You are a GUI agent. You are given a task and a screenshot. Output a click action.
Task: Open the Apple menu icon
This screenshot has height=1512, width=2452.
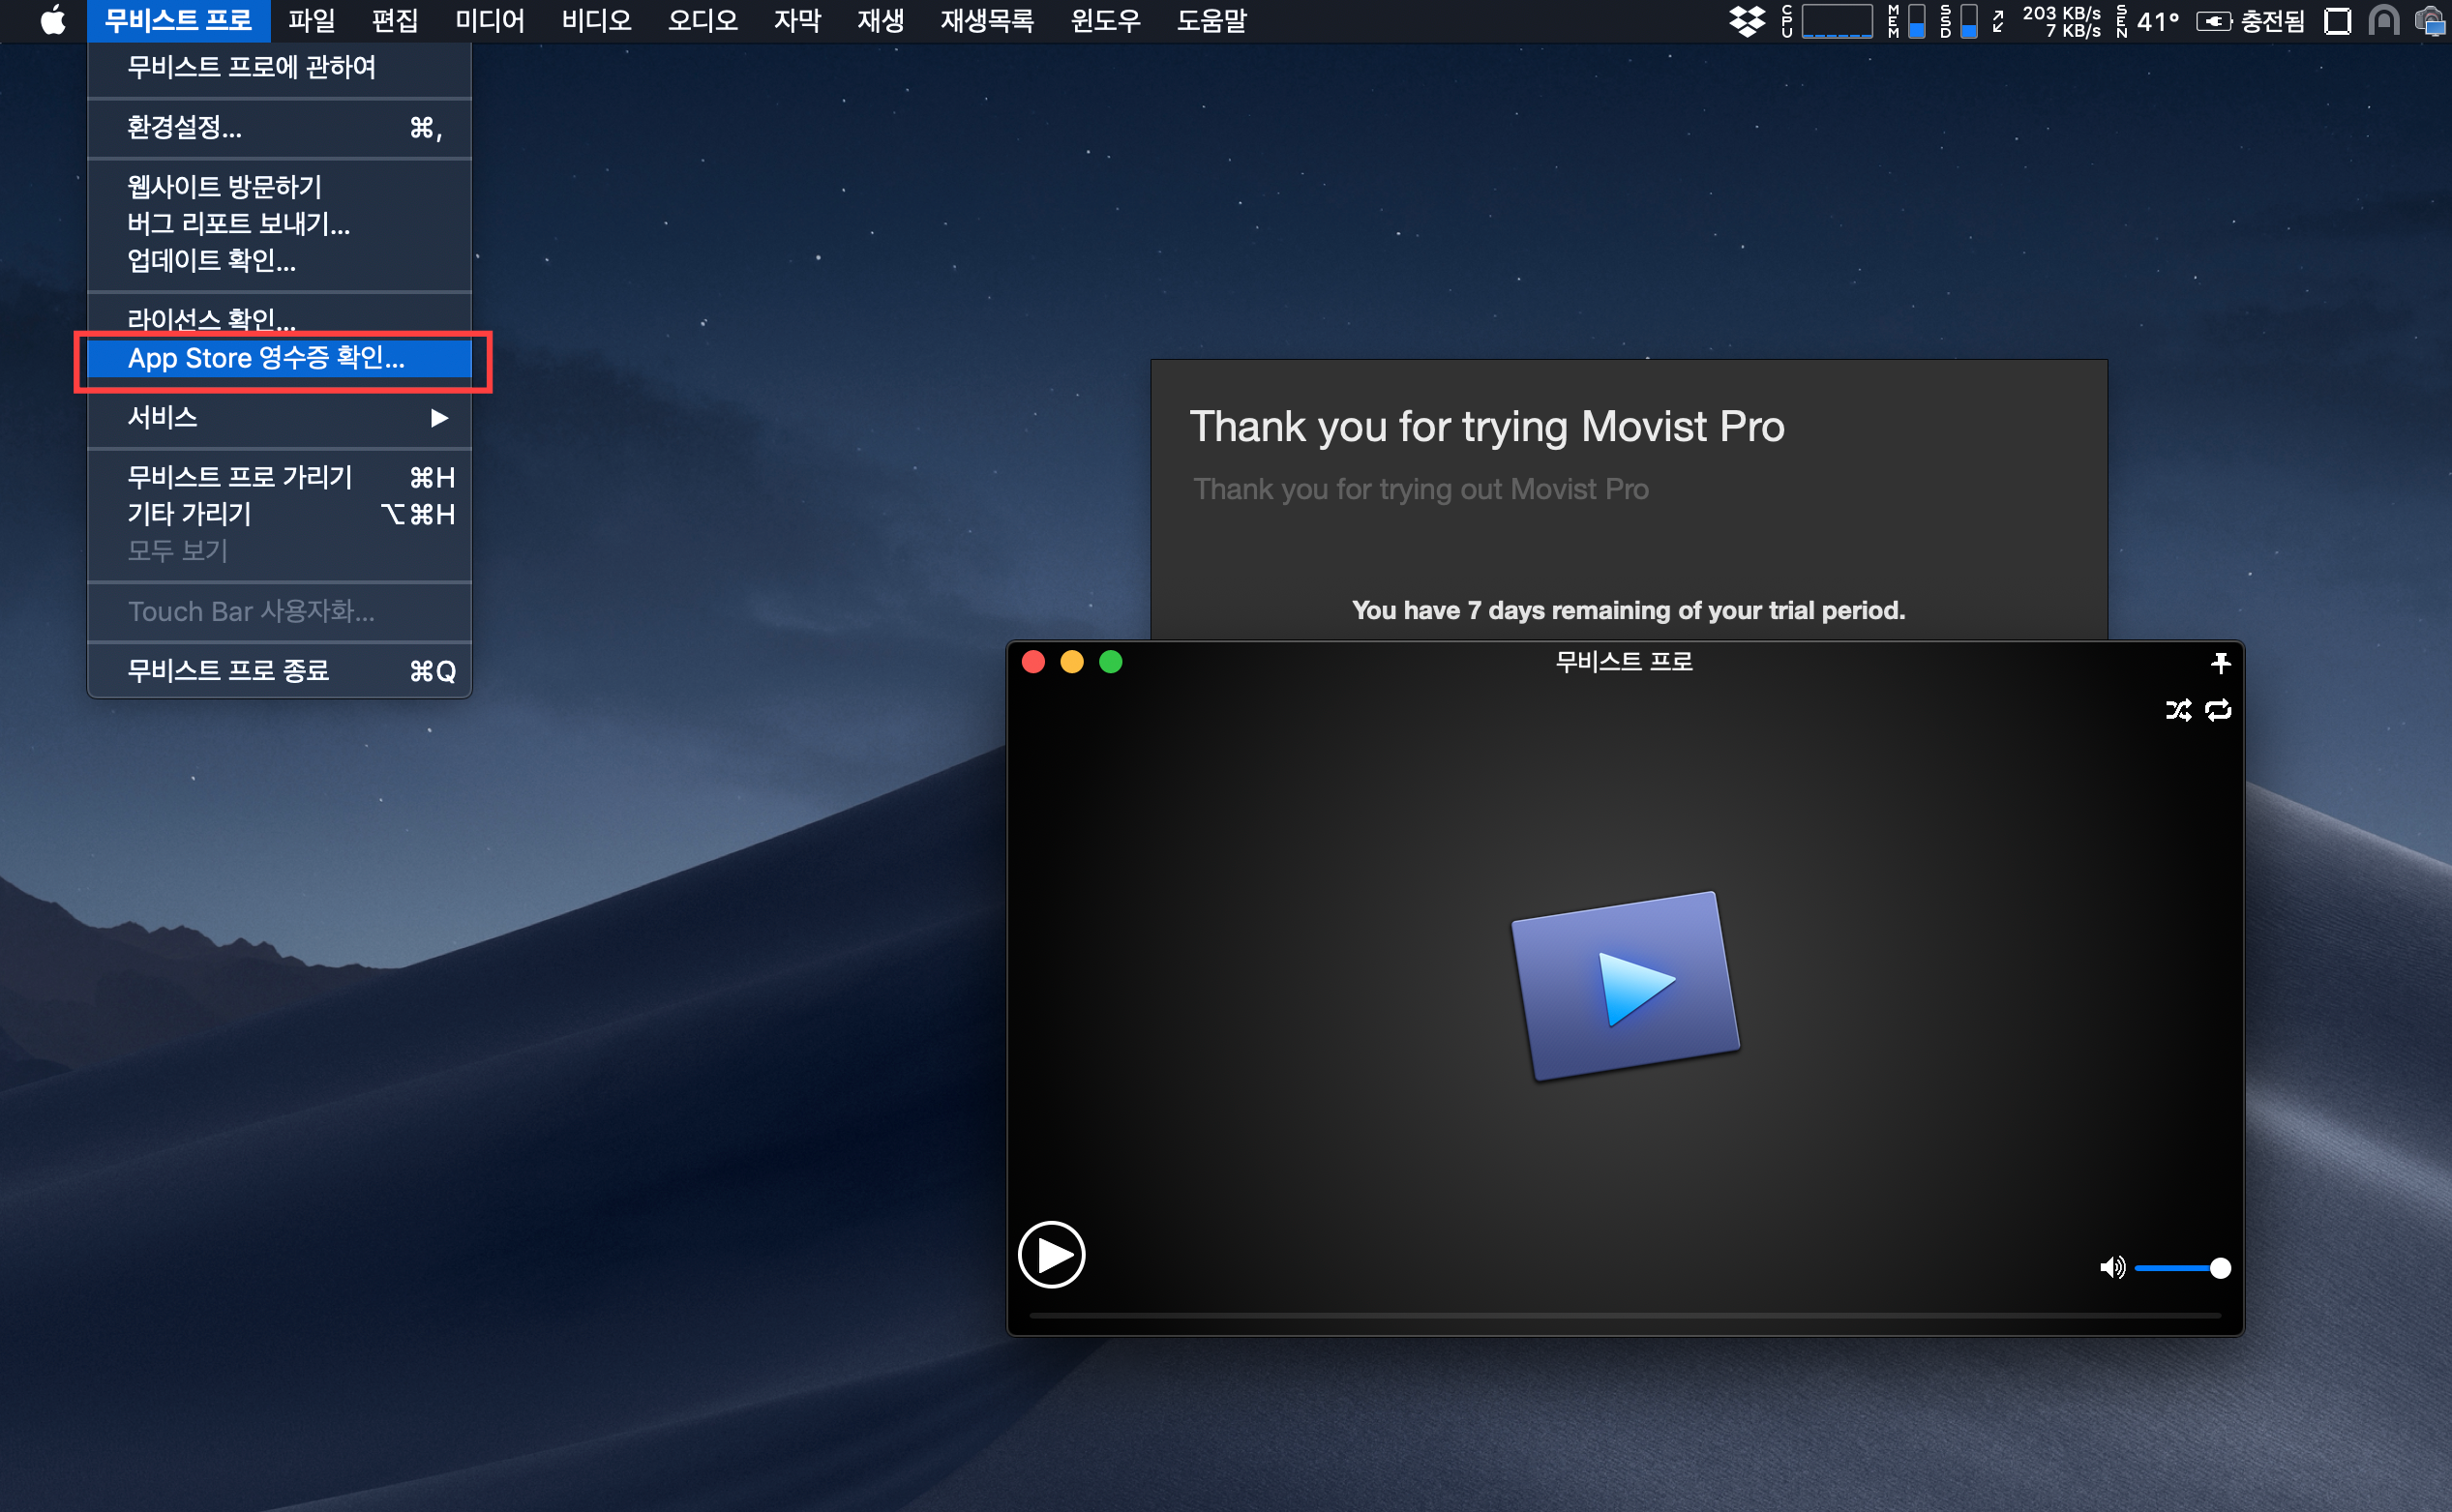point(53,20)
